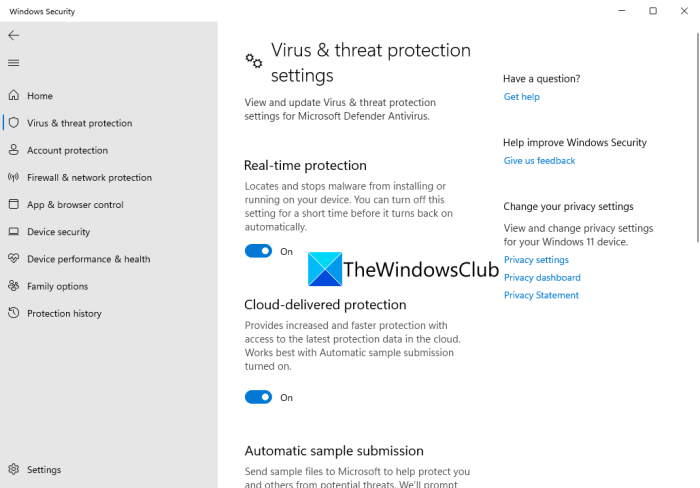Open the Privacy dashboard link
The image size is (700, 488).
[x=542, y=278]
